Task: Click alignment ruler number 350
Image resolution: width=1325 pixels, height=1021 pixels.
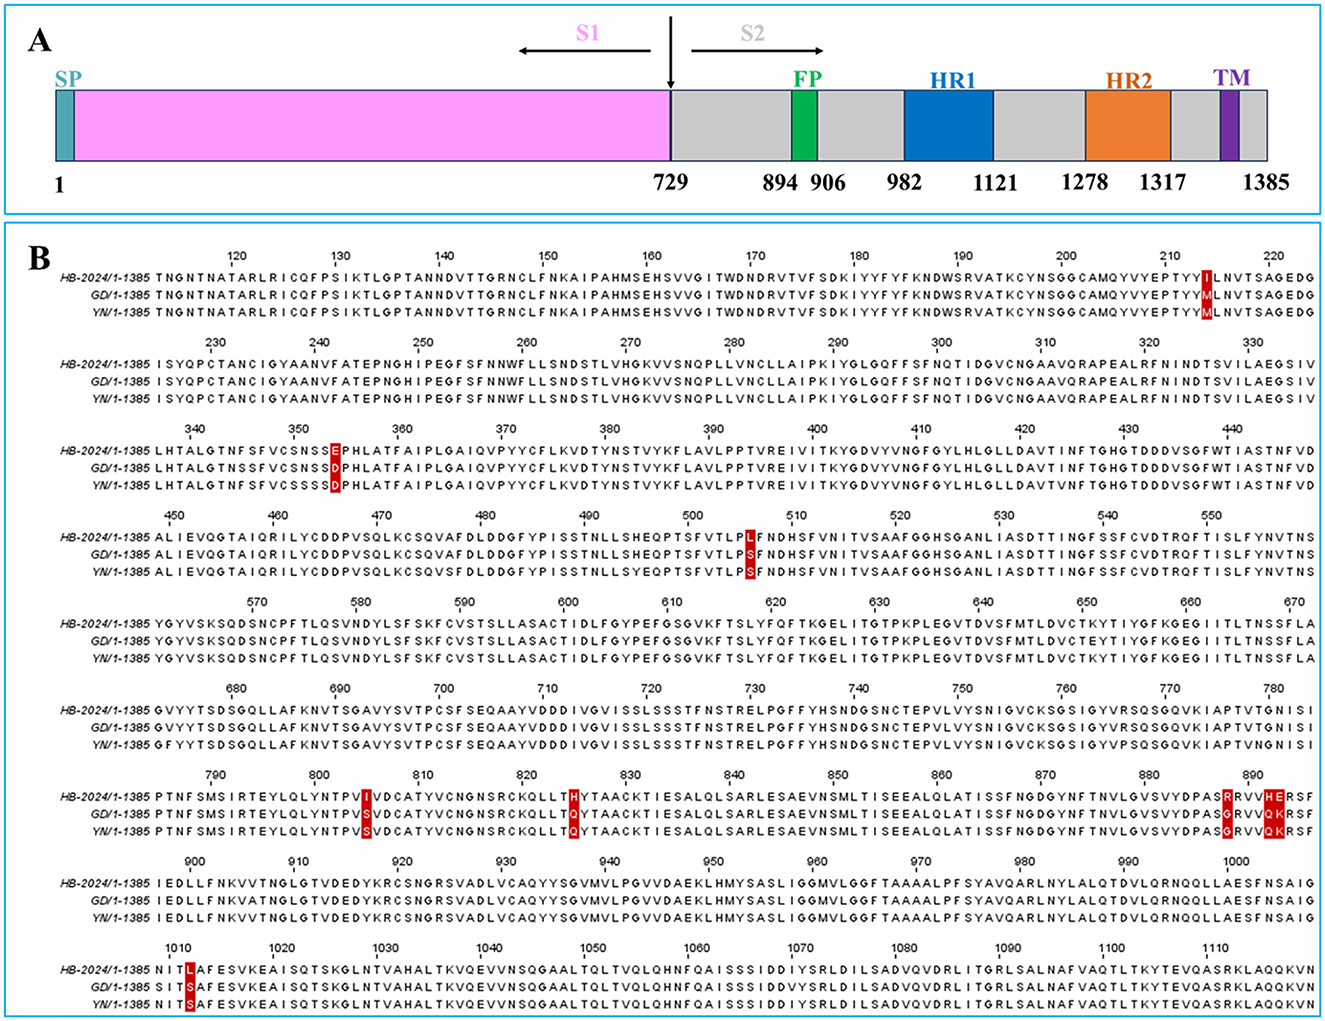Action: pyautogui.click(x=299, y=429)
